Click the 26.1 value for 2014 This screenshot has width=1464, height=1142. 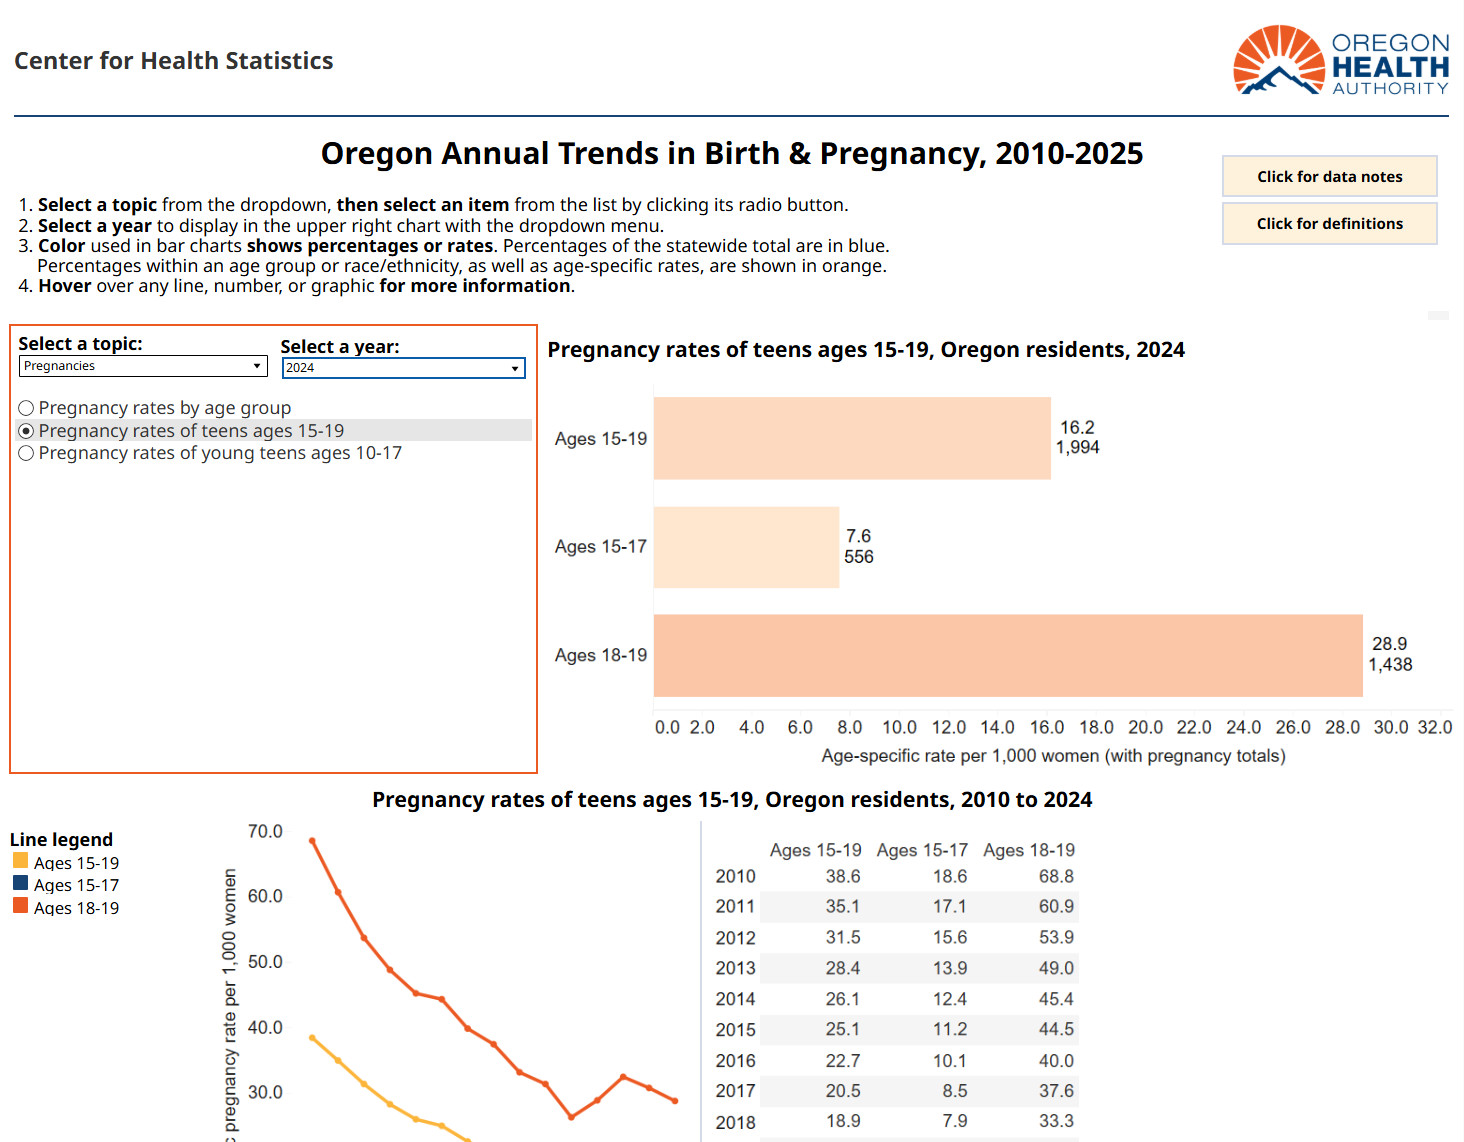843,999
